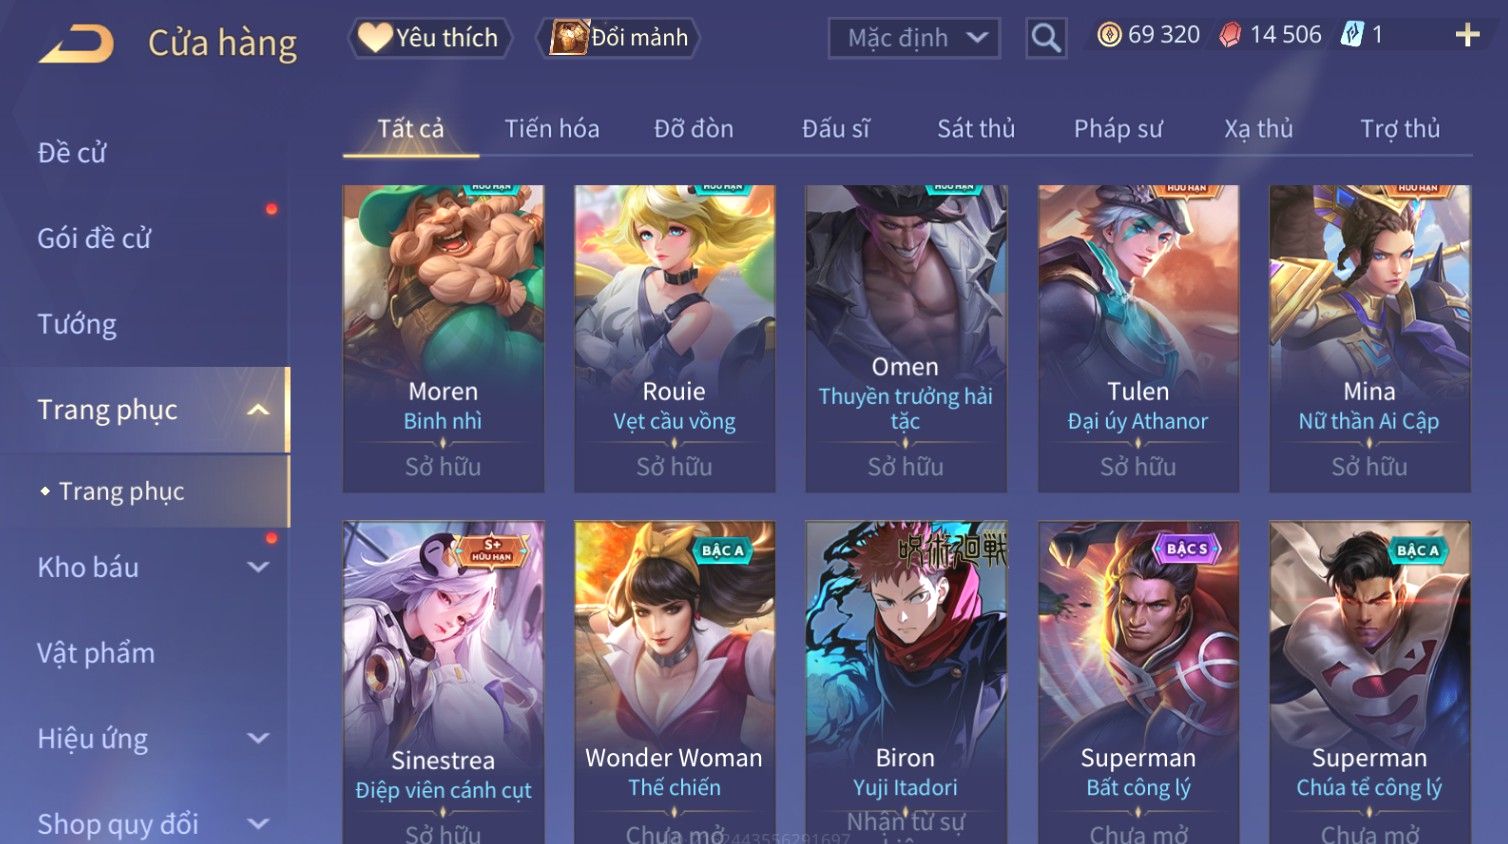Click the plus icon to add currency
Screen dimensions: 1508x844
pos(1467,35)
